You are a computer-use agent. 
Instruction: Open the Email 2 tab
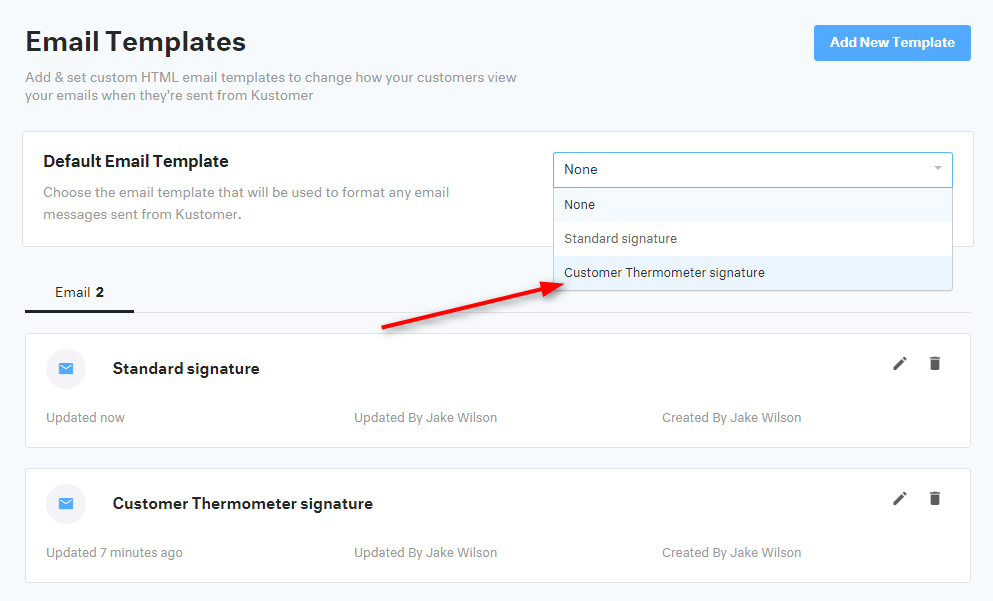click(79, 293)
